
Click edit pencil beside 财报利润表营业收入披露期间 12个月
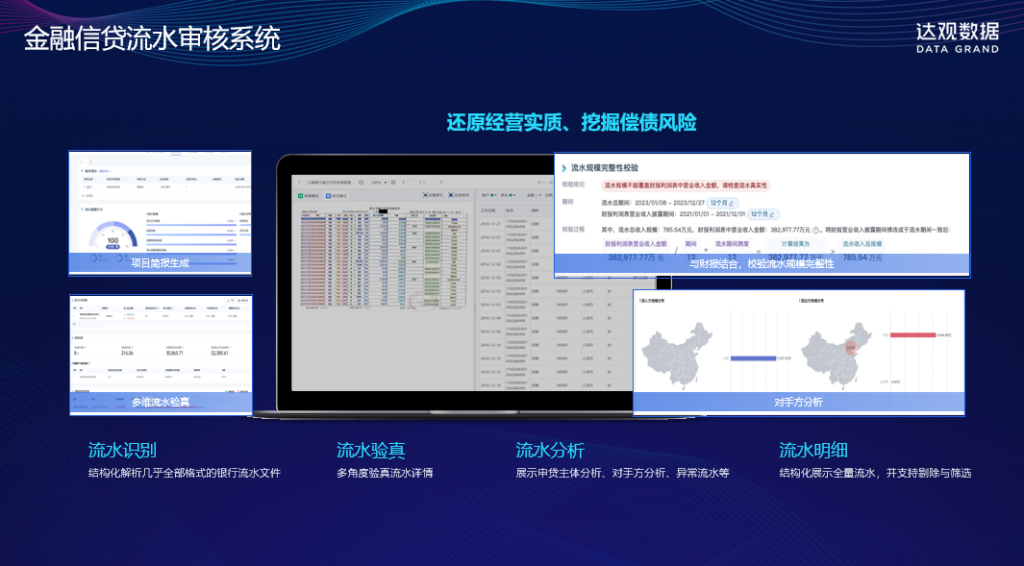tap(774, 214)
